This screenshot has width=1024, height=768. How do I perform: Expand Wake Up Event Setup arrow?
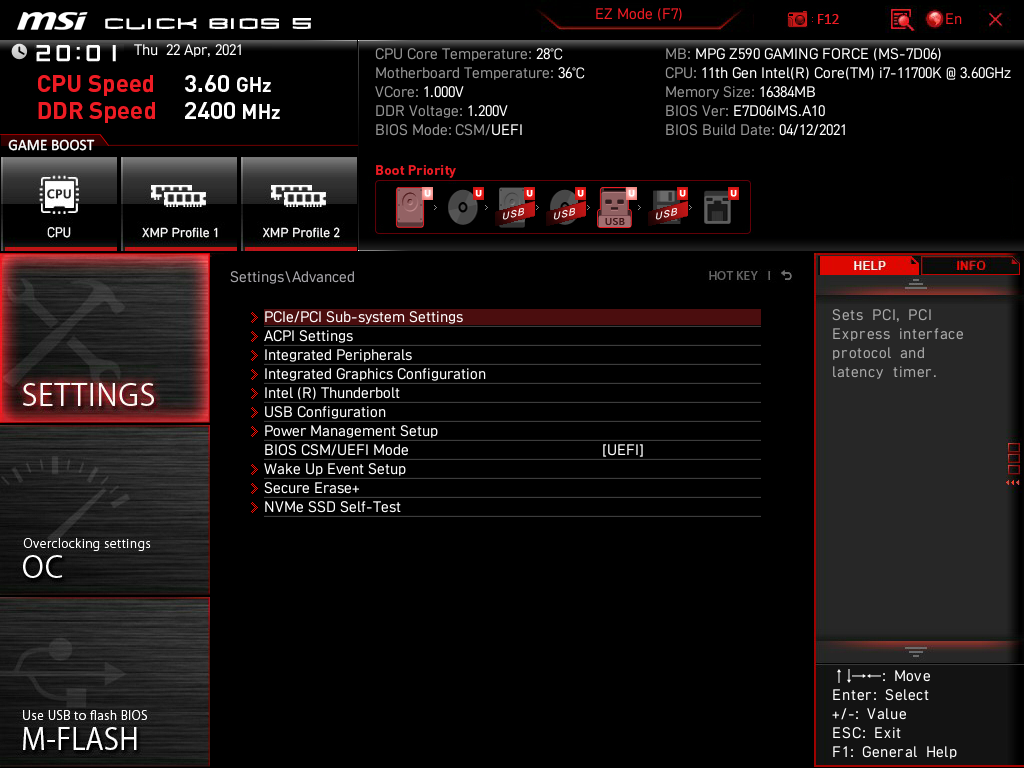(254, 469)
